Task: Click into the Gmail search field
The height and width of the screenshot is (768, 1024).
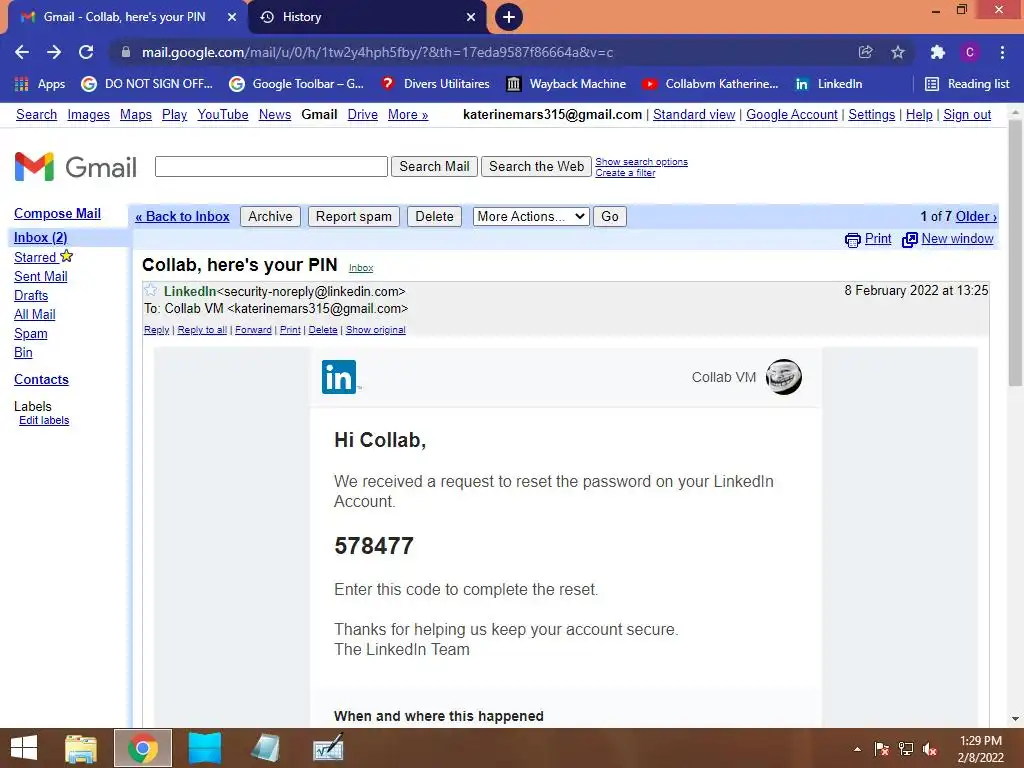Action: click(271, 167)
